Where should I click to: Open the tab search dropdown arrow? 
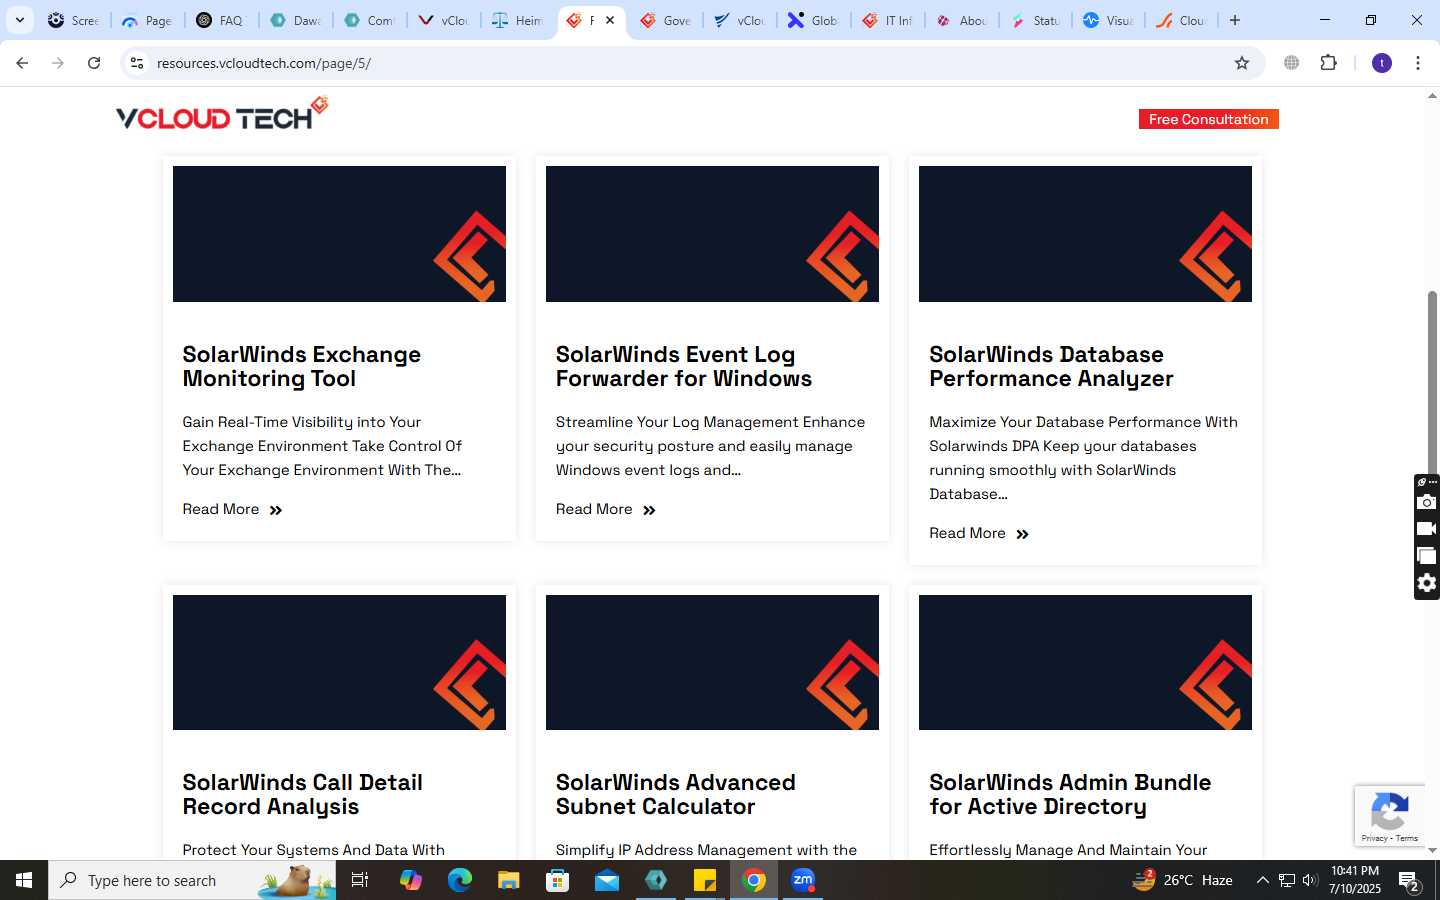[19, 20]
